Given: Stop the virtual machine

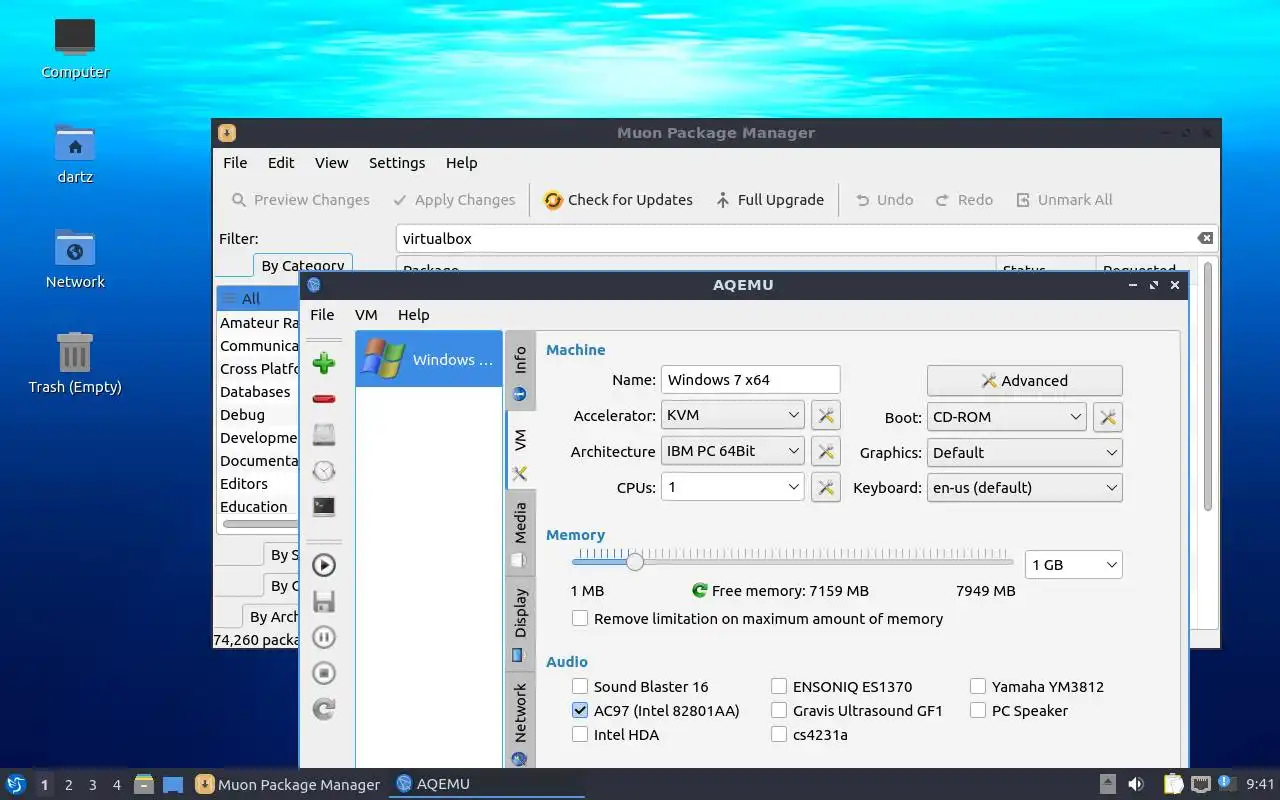Looking at the screenshot, I should coord(323,673).
